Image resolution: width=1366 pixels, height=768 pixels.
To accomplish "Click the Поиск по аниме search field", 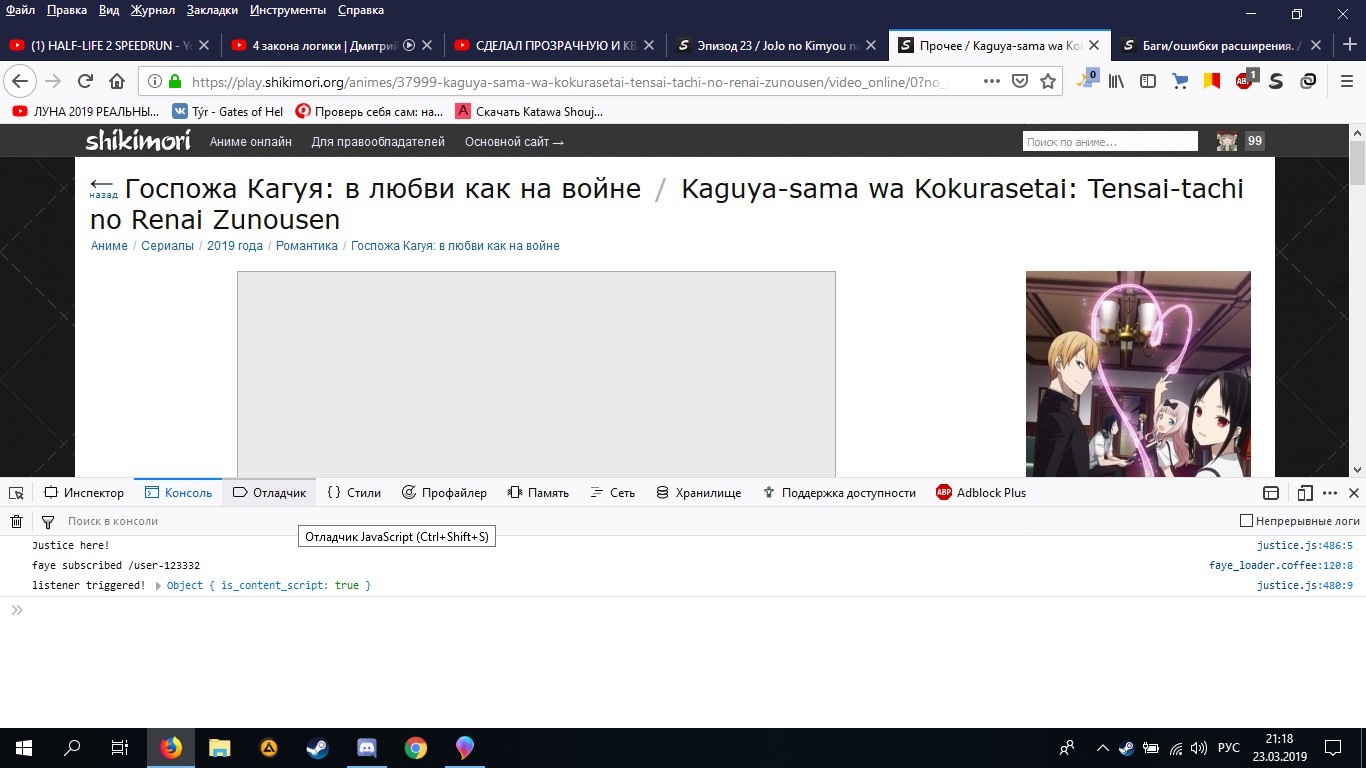I will click(1109, 142).
